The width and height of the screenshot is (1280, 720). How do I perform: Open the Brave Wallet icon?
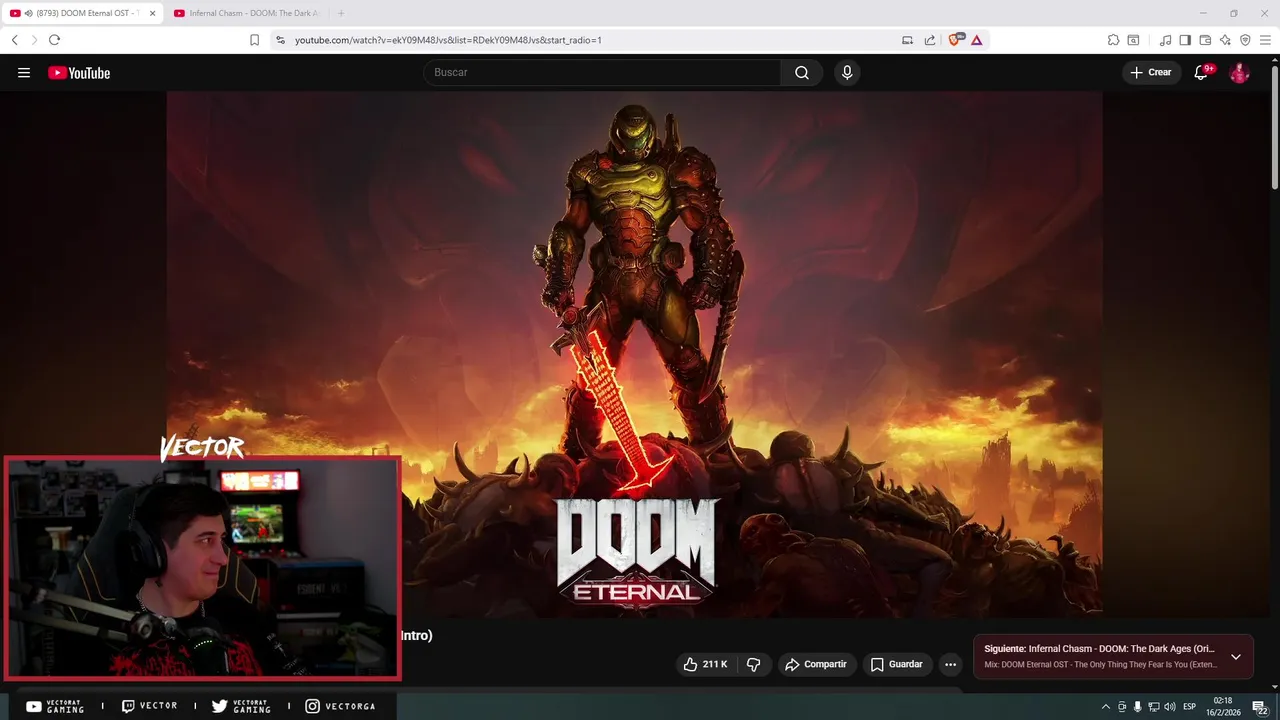[1205, 40]
